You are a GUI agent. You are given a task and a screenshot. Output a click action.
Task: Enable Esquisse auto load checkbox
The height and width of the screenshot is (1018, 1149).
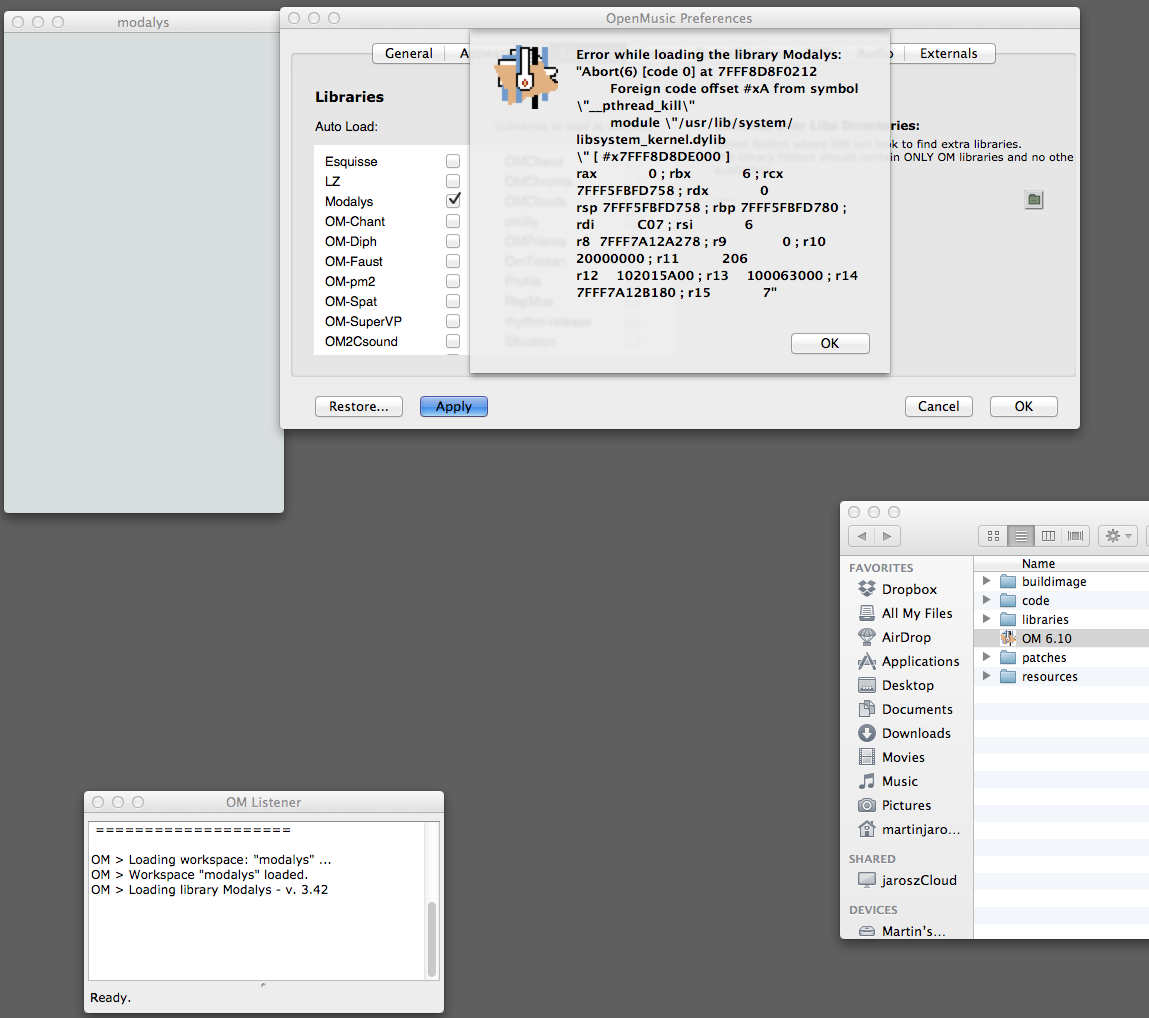point(453,161)
